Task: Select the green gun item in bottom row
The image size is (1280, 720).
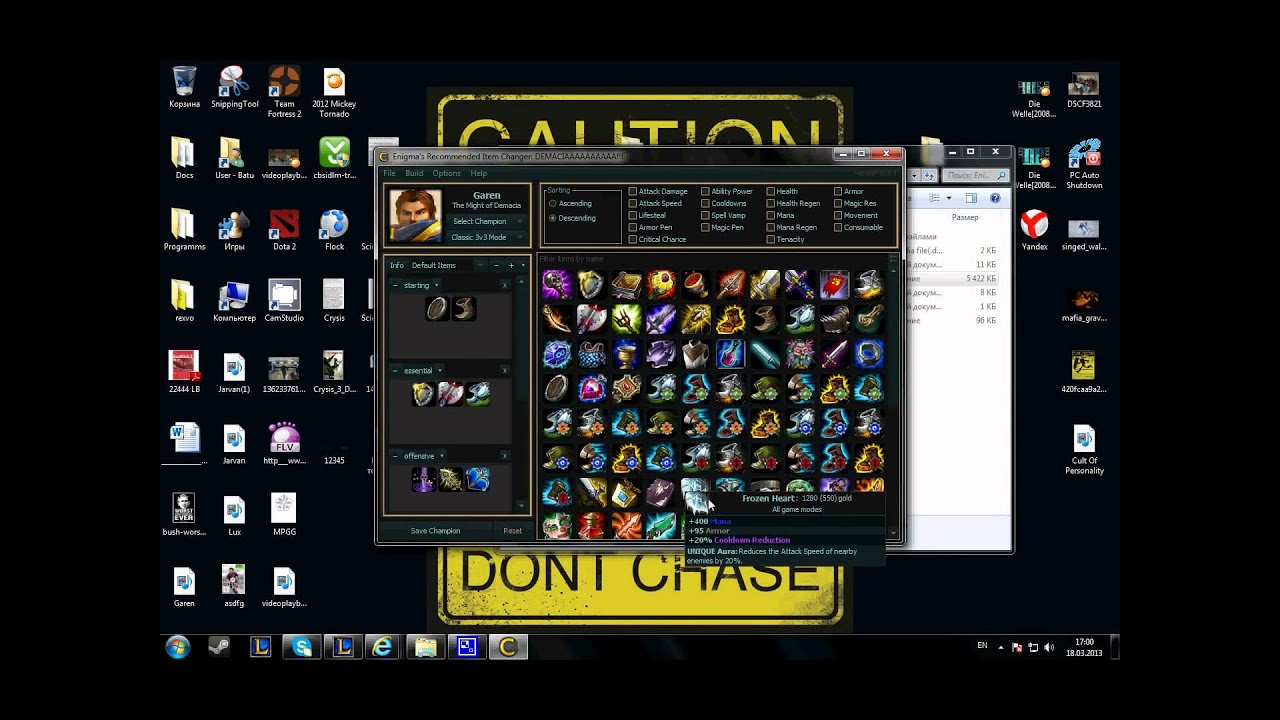Action: (x=661, y=525)
